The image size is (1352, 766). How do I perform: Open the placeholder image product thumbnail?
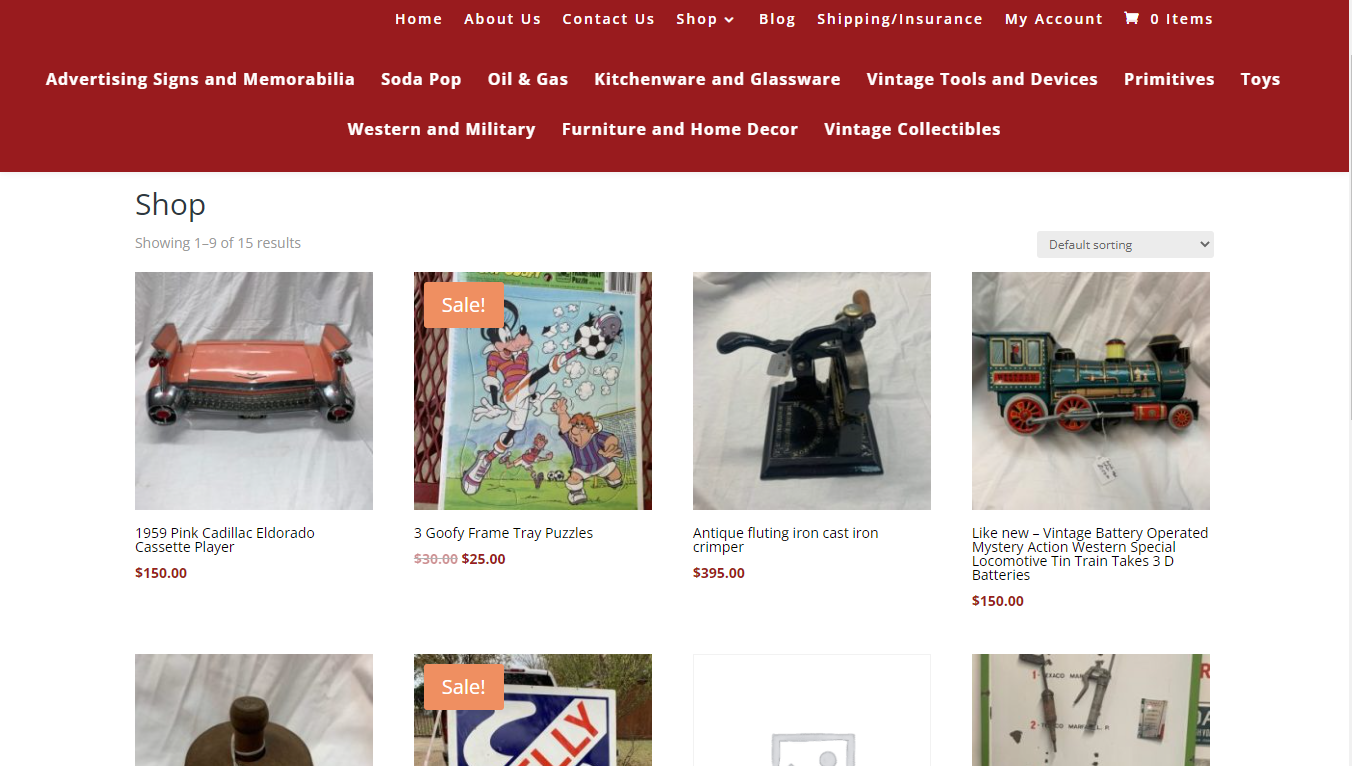(812, 710)
